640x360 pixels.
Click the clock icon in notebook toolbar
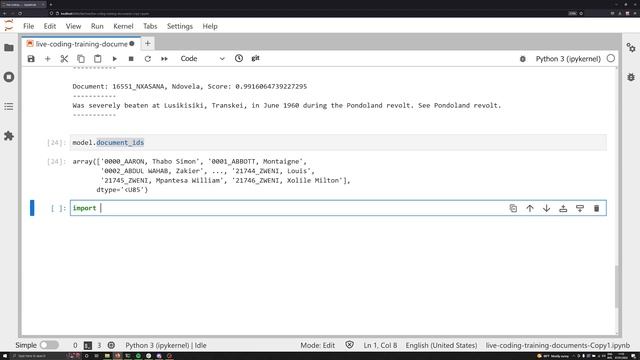[x=239, y=58]
